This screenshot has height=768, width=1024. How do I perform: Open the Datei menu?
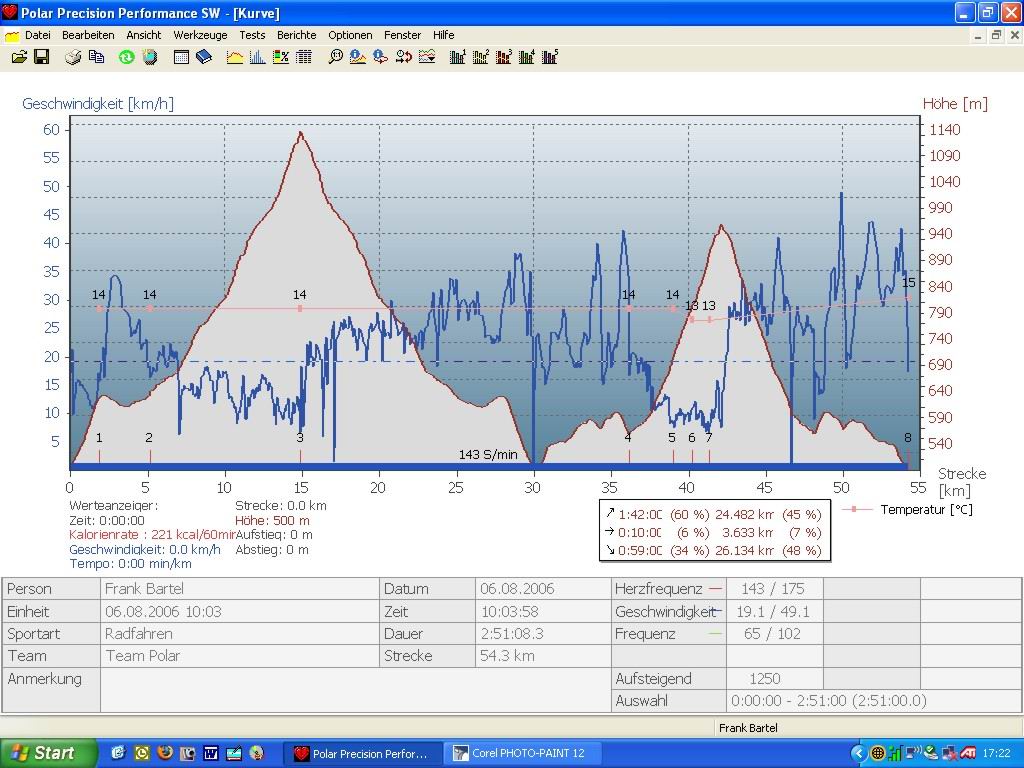coord(37,35)
